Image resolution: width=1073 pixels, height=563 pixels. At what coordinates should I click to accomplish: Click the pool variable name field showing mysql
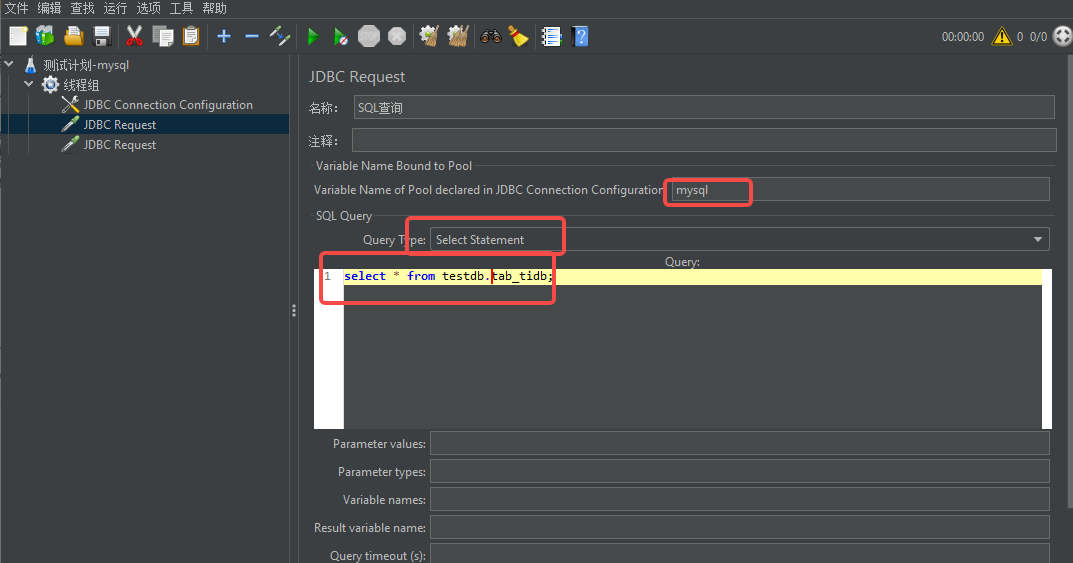(860, 189)
